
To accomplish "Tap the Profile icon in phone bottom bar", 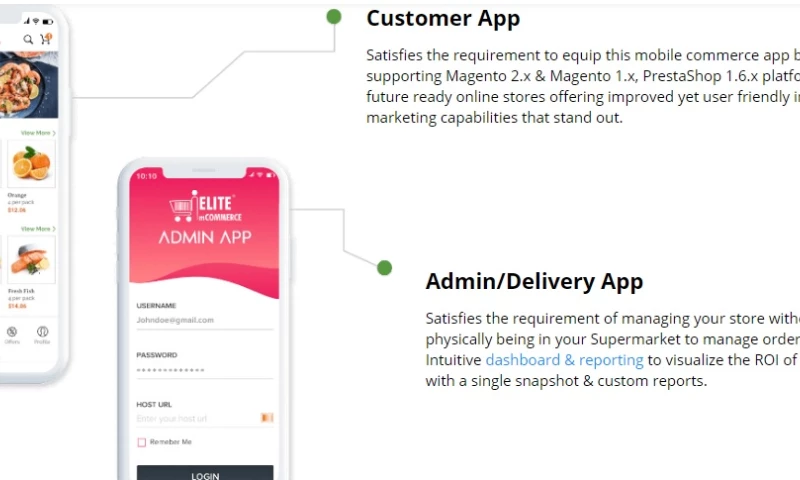I will [x=42, y=335].
